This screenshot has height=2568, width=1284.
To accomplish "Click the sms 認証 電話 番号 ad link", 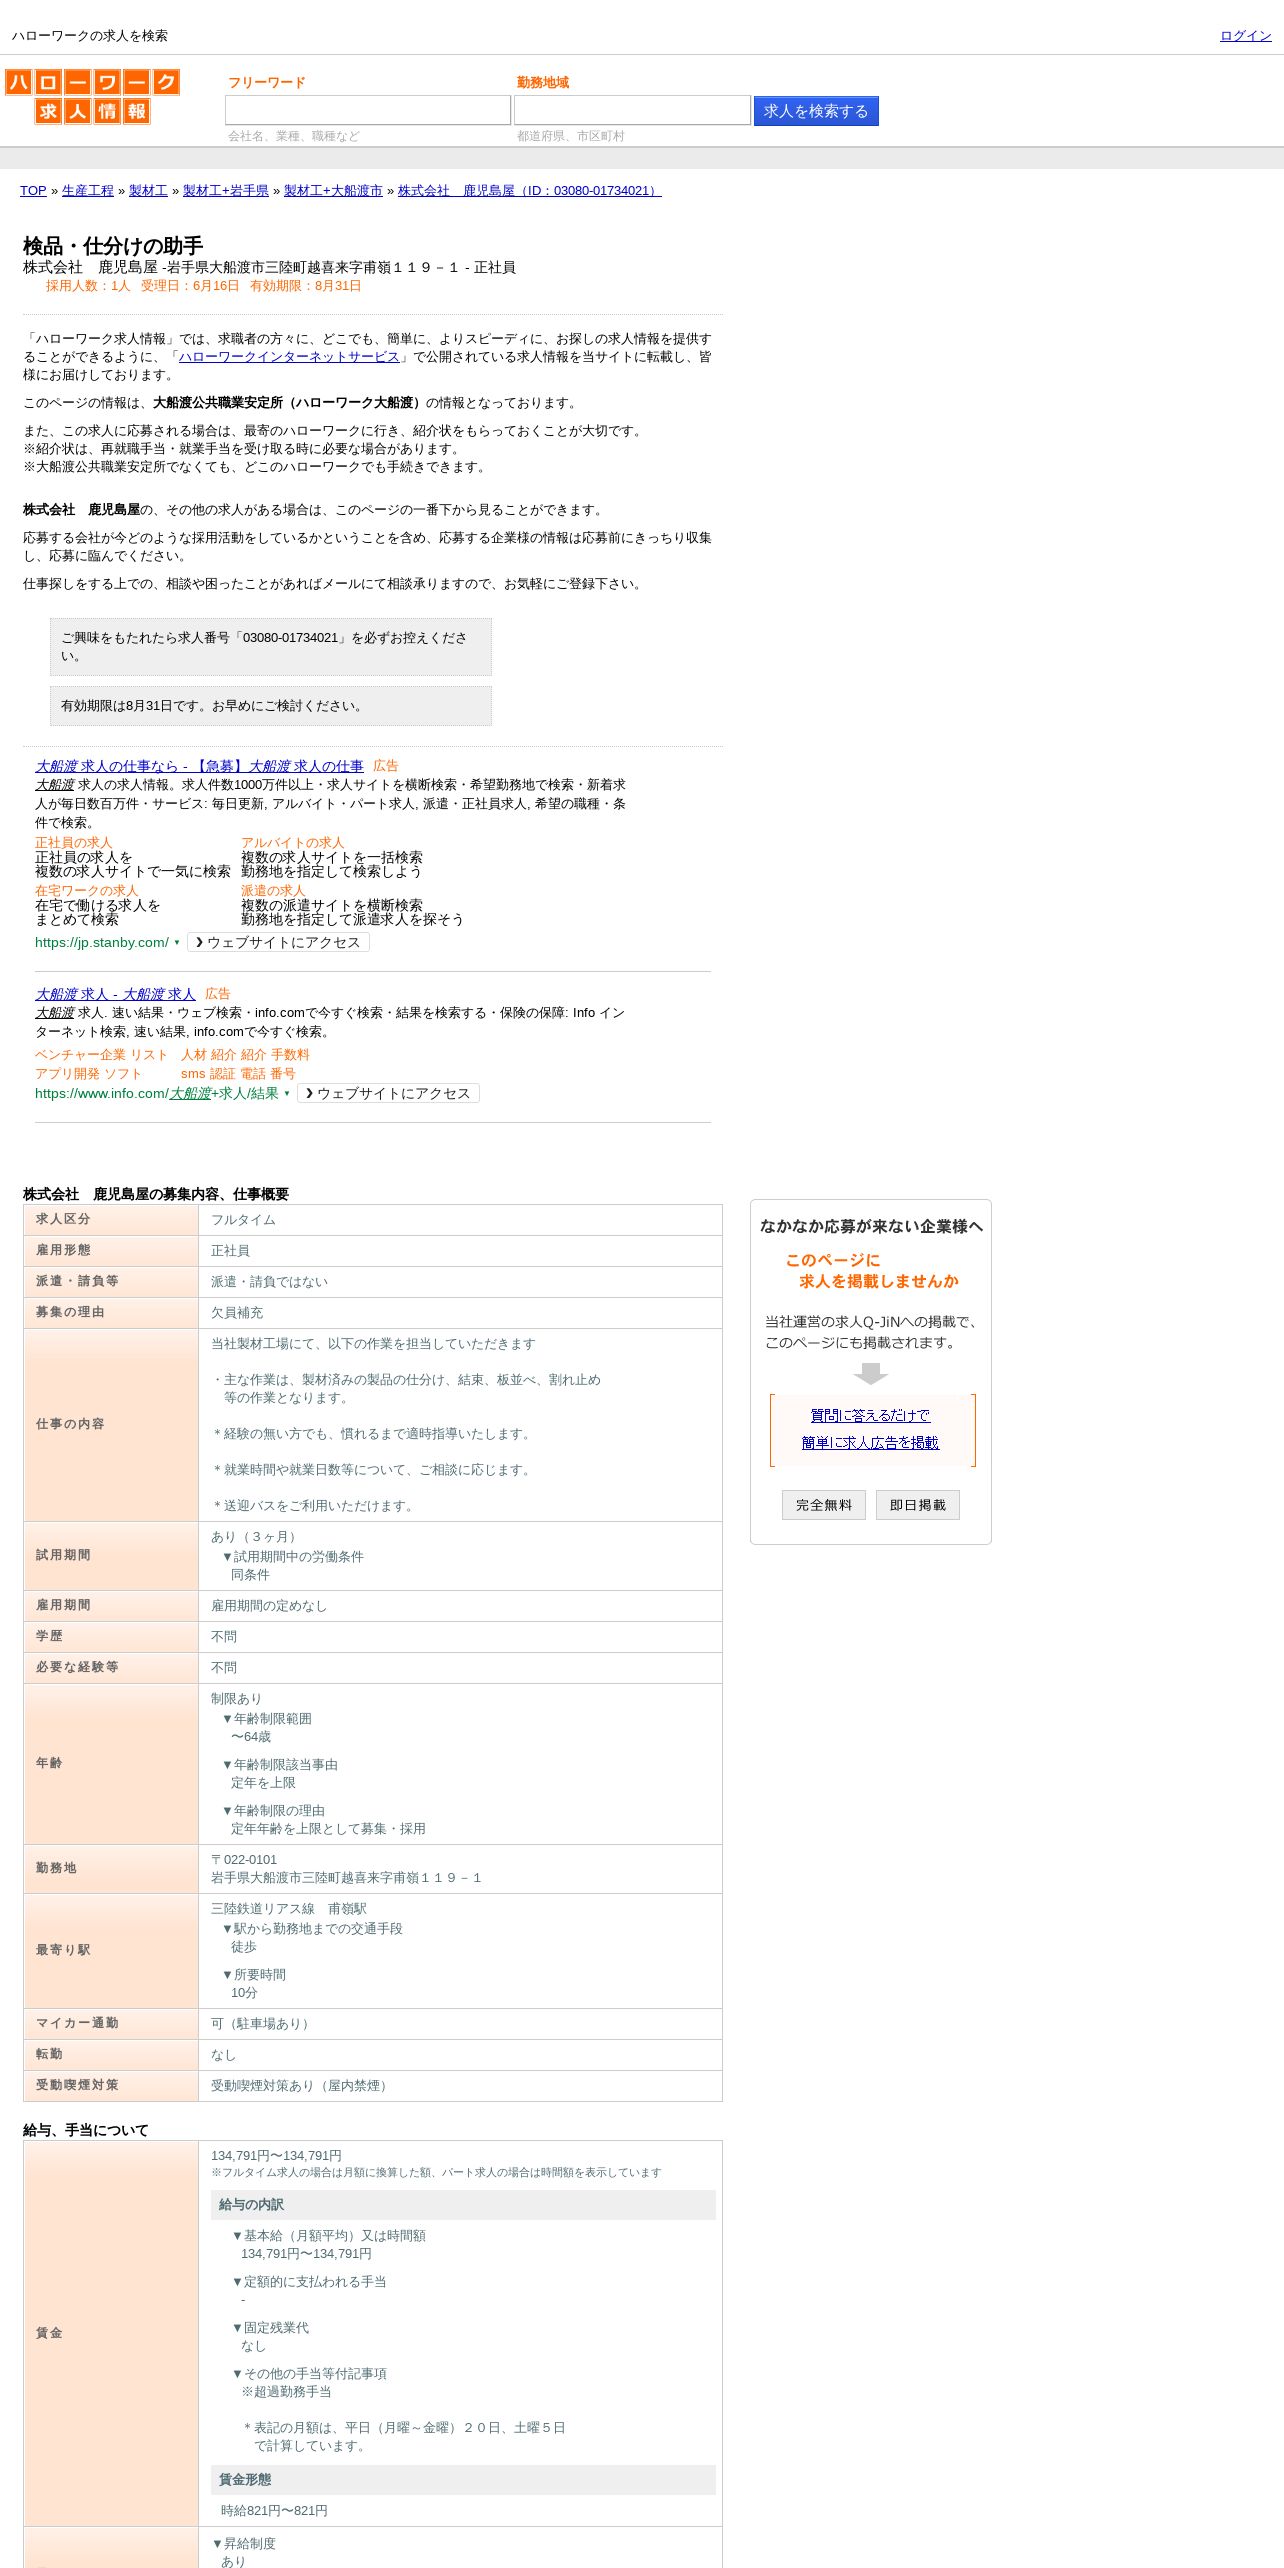I will pyautogui.click(x=238, y=1074).
